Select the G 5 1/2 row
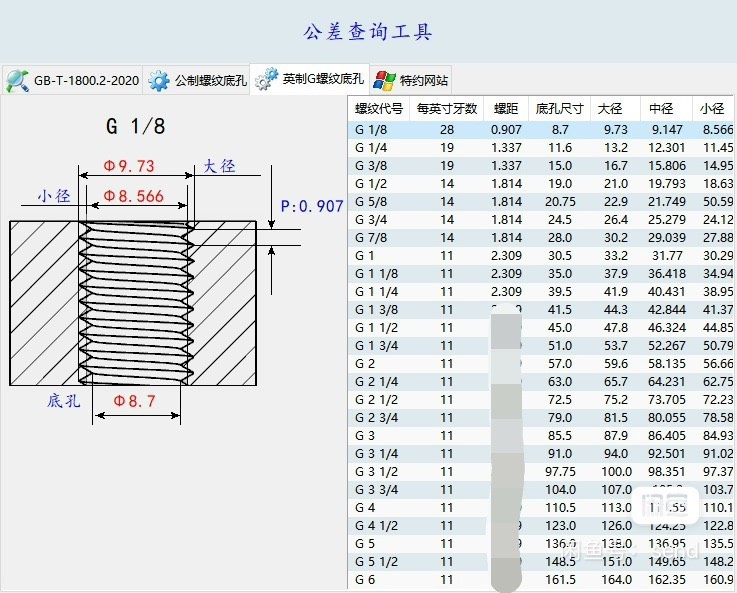 tap(541, 562)
